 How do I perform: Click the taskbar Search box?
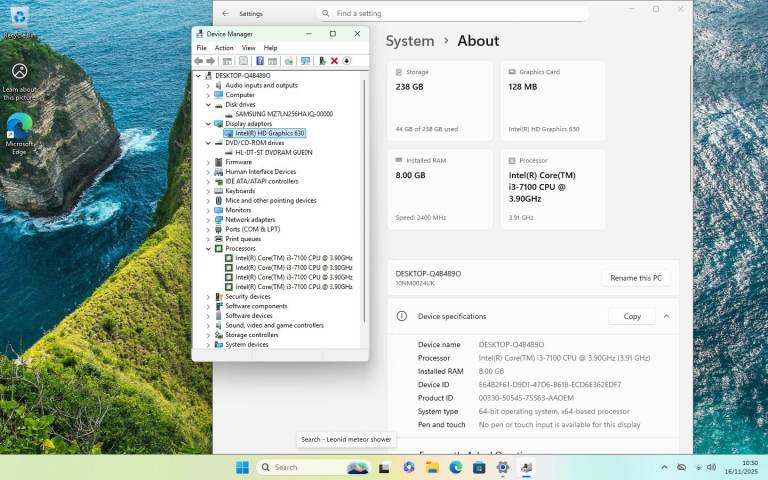point(312,467)
